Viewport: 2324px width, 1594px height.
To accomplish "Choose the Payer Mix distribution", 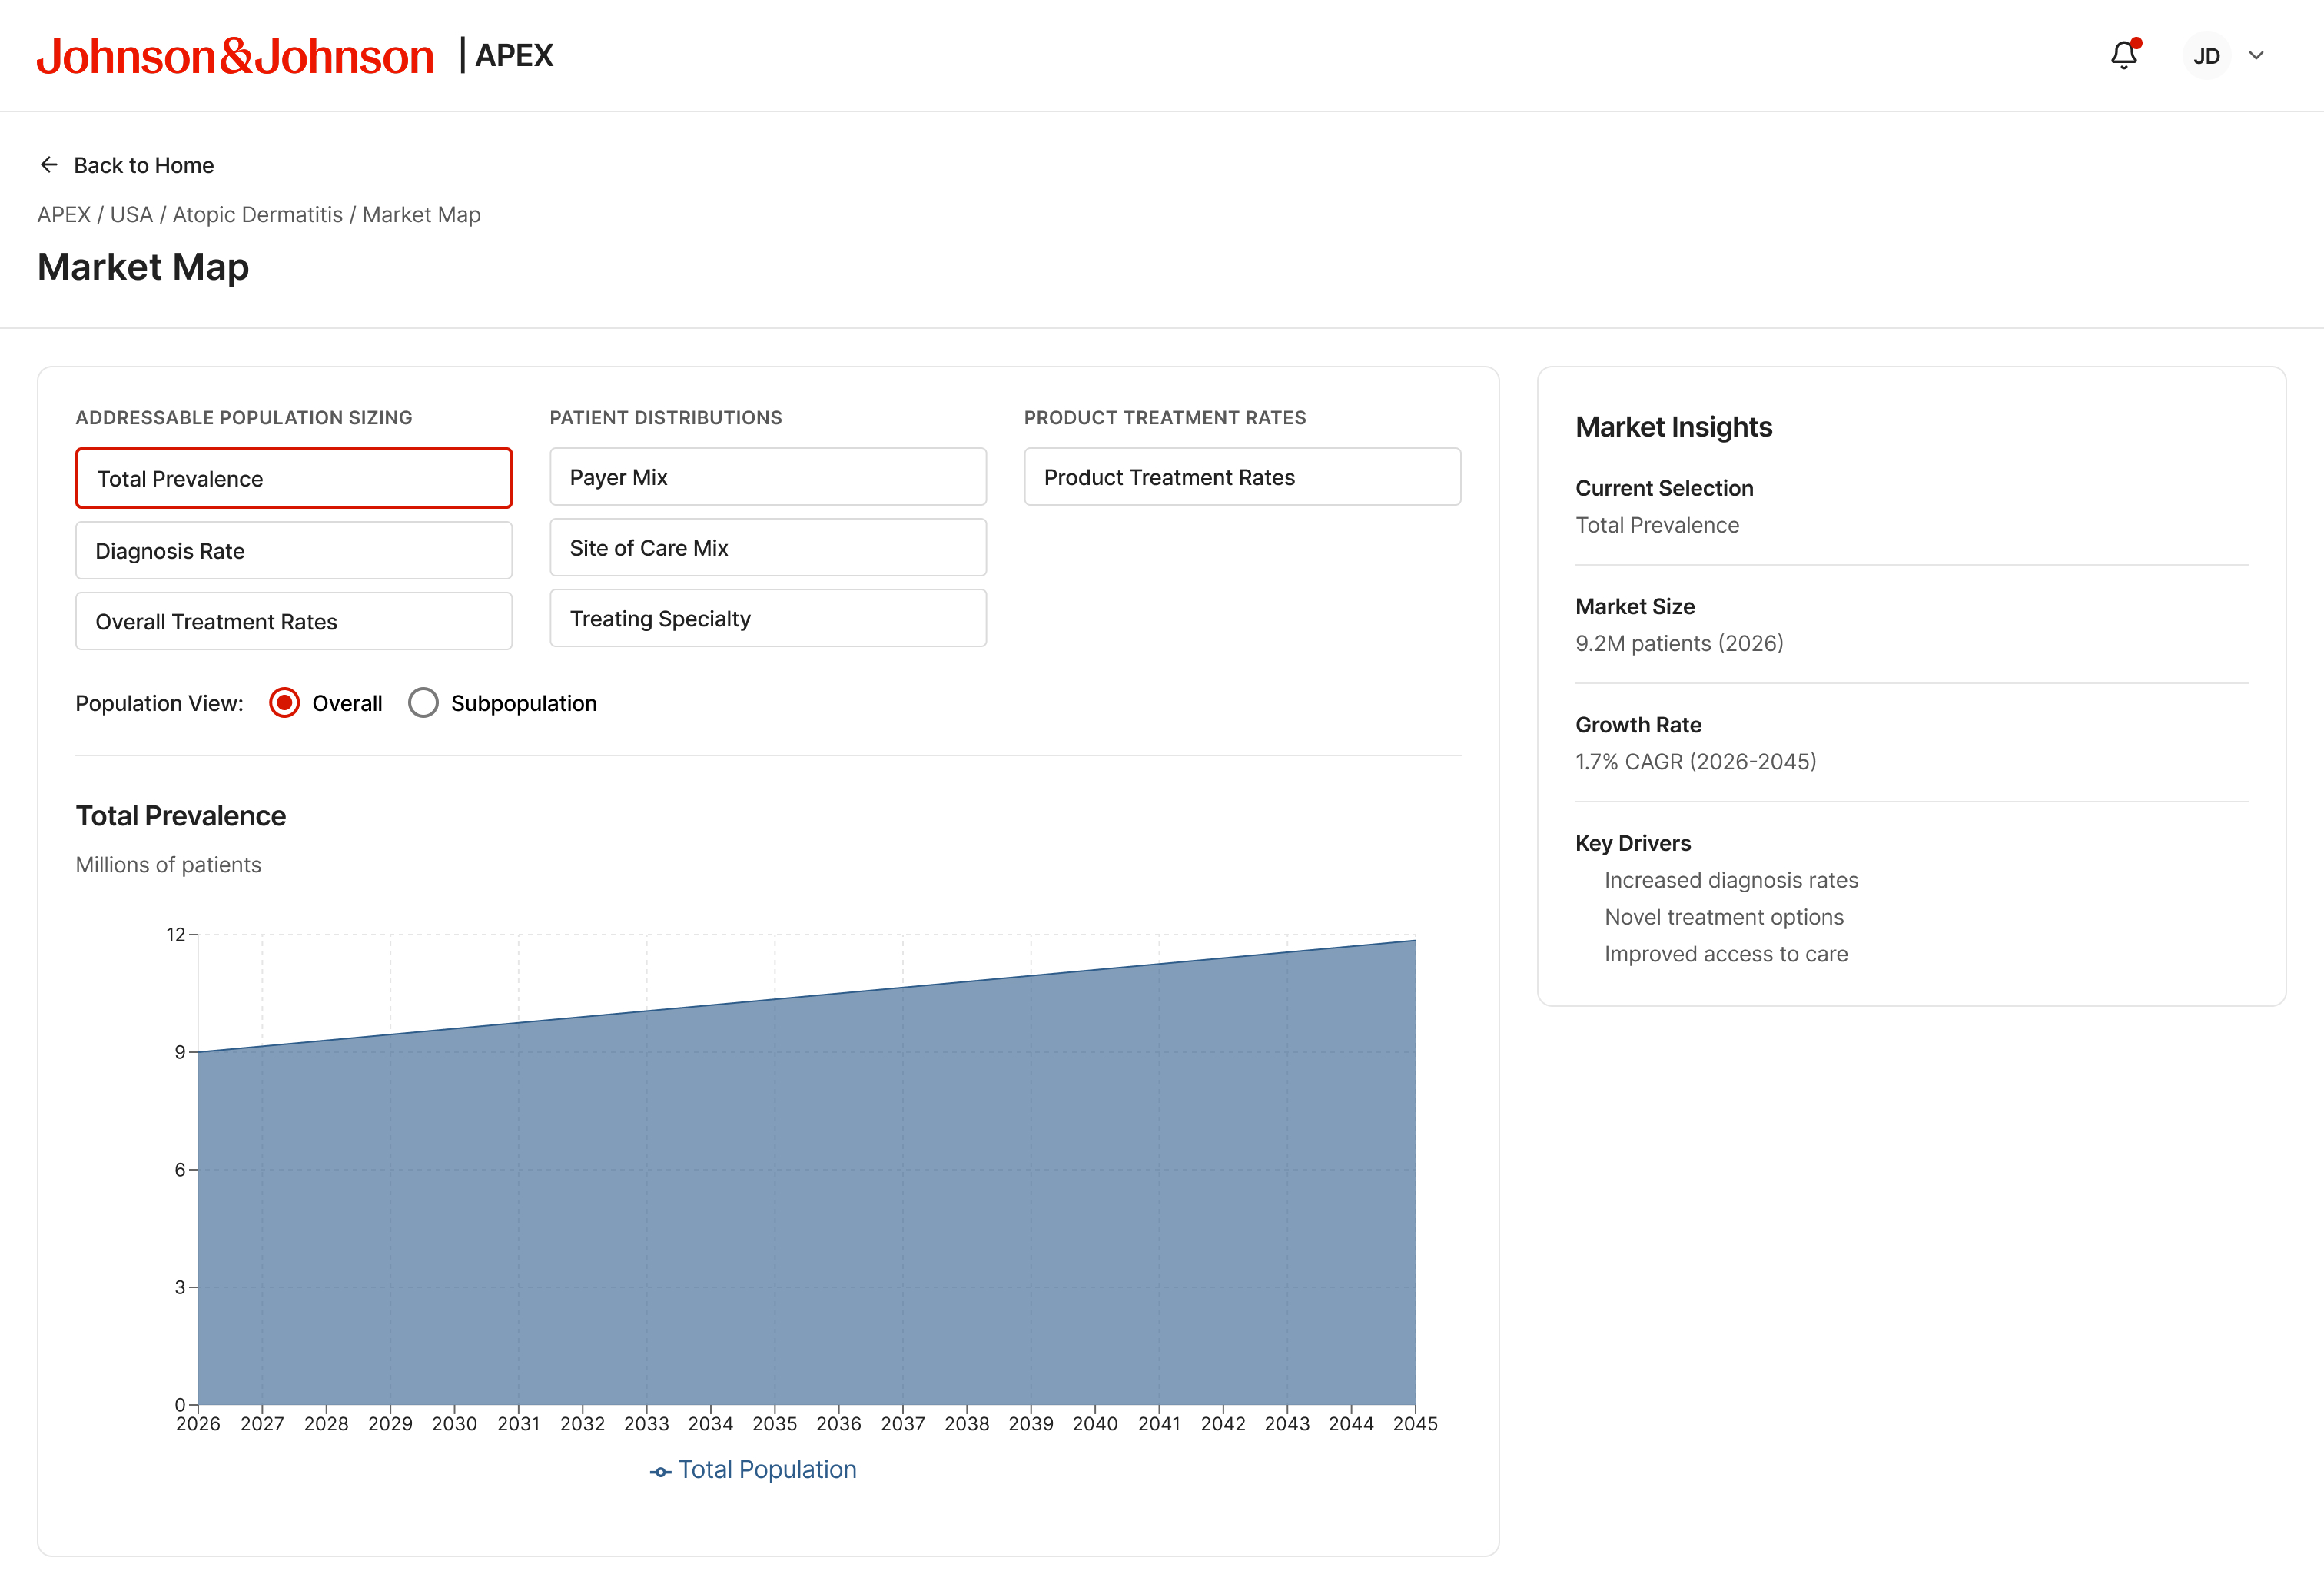I will pyautogui.click(x=768, y=477).
